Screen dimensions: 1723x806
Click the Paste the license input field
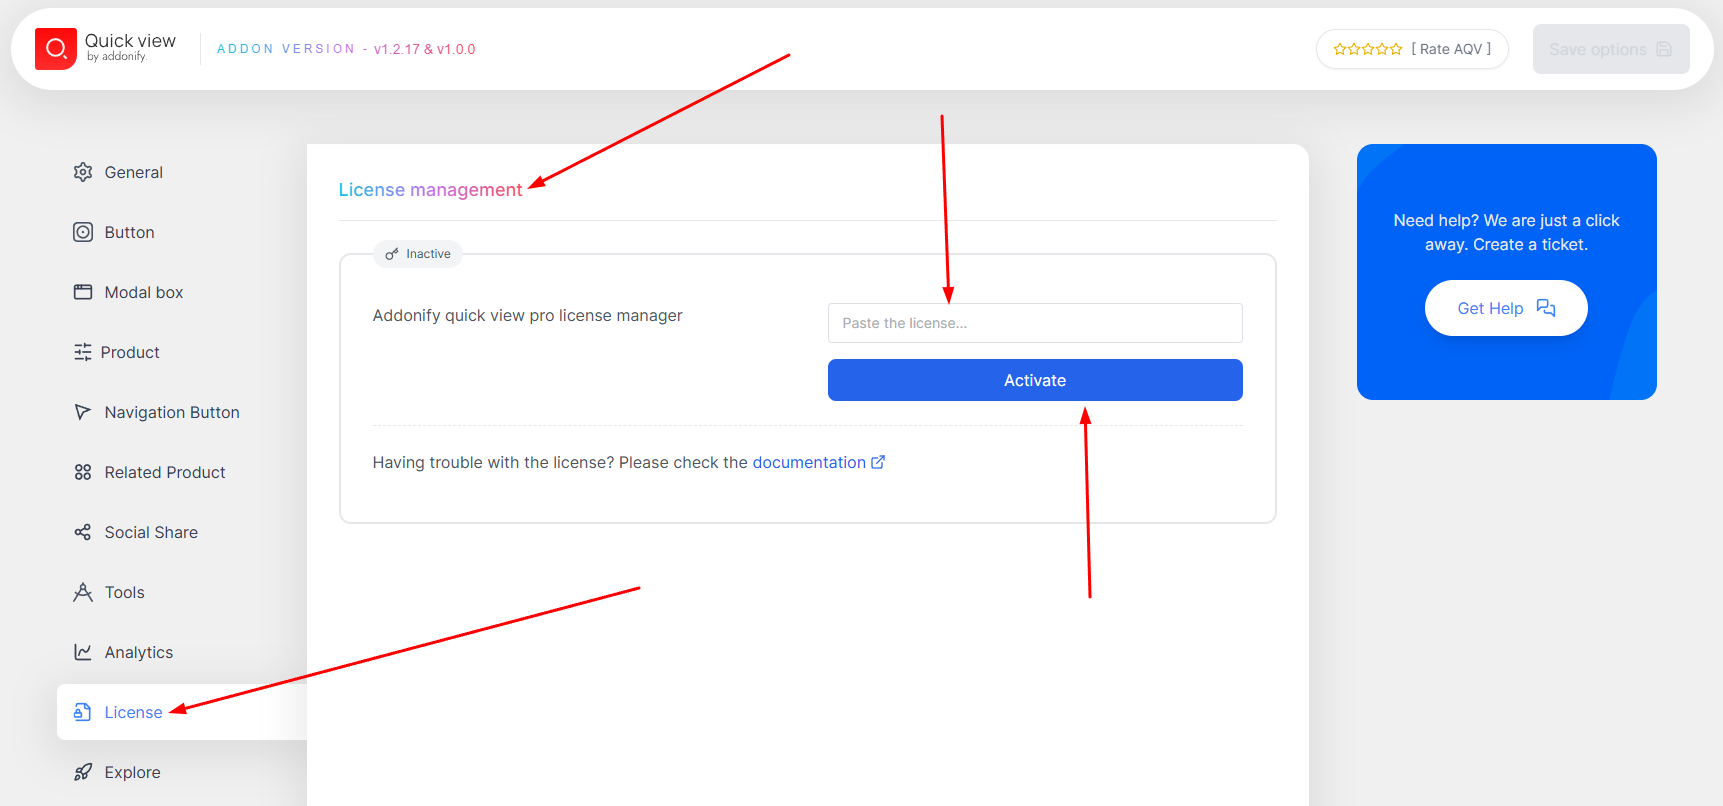1035,322
